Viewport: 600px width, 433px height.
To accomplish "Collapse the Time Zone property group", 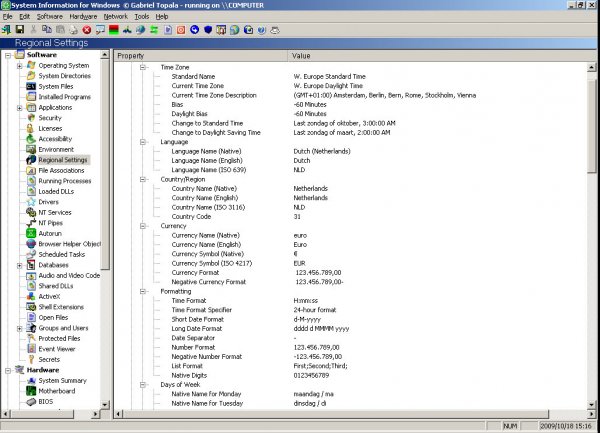I will (143, 66).
